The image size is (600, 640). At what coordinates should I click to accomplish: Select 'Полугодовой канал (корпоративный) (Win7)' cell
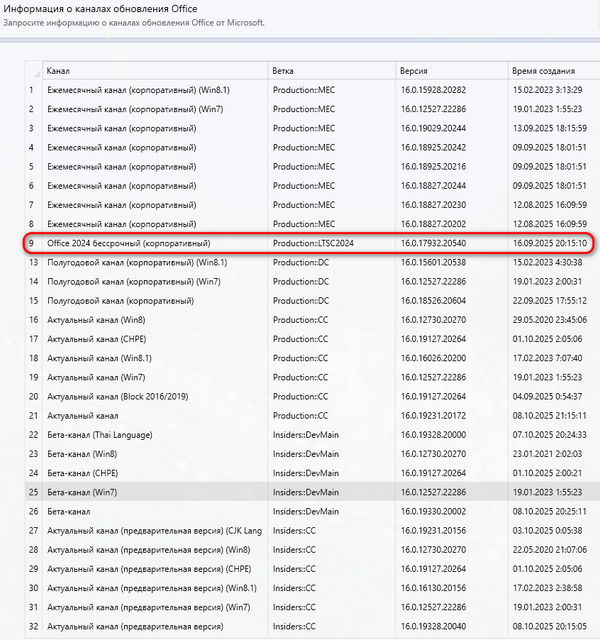coord(155,282)
